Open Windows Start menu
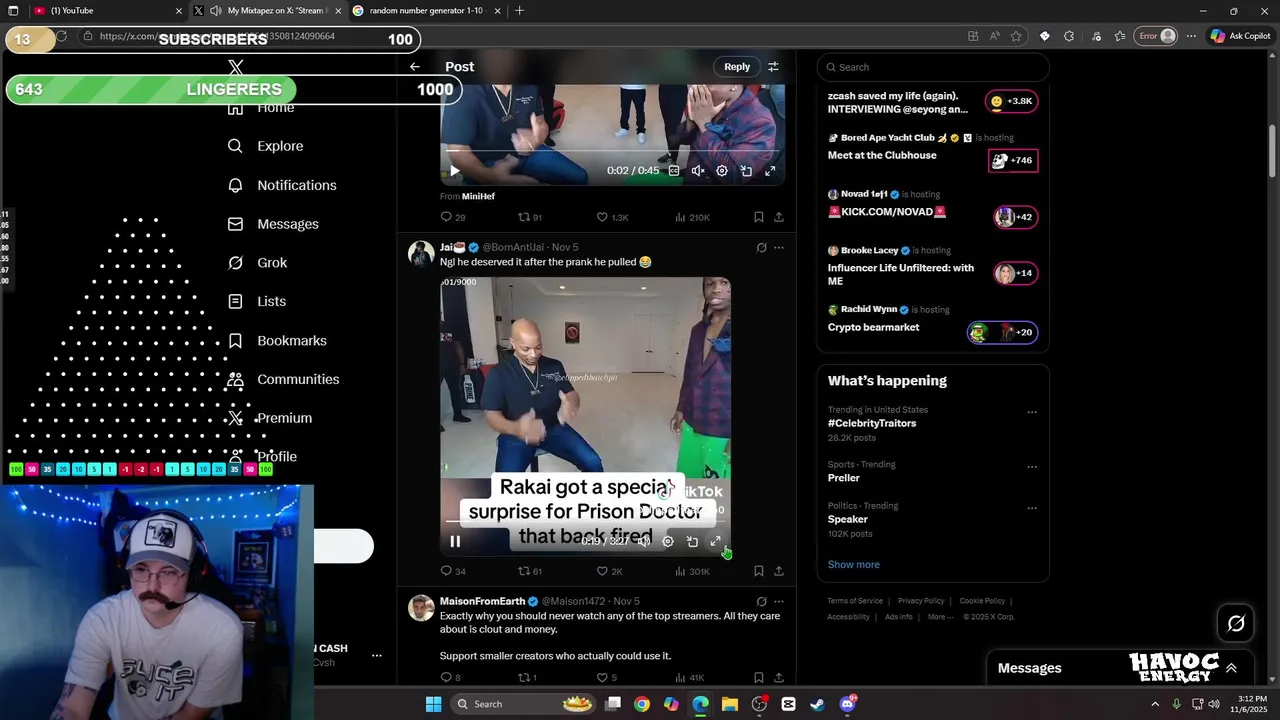1280x720 pixels. (433, 704)
